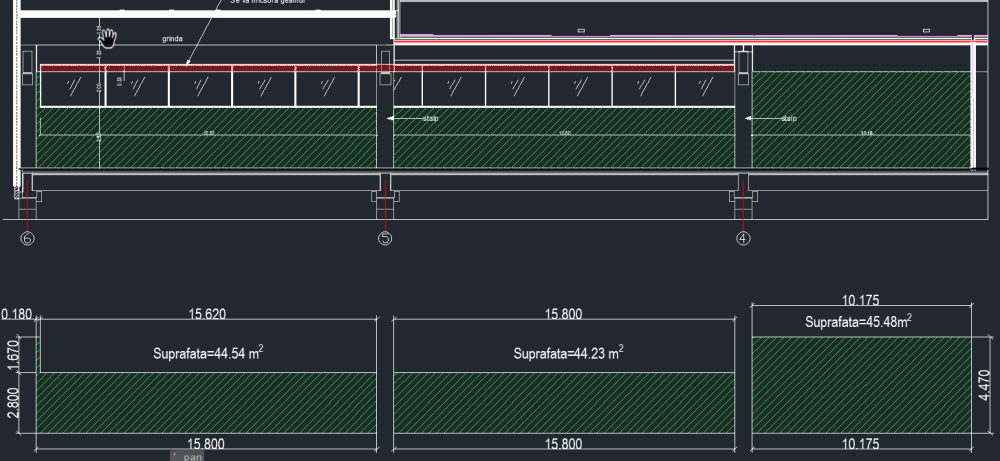Click the 10.175 dimension above Suprafata=45.48 text
This screenshot has width=1000, height=461.
tap(860, 300)
